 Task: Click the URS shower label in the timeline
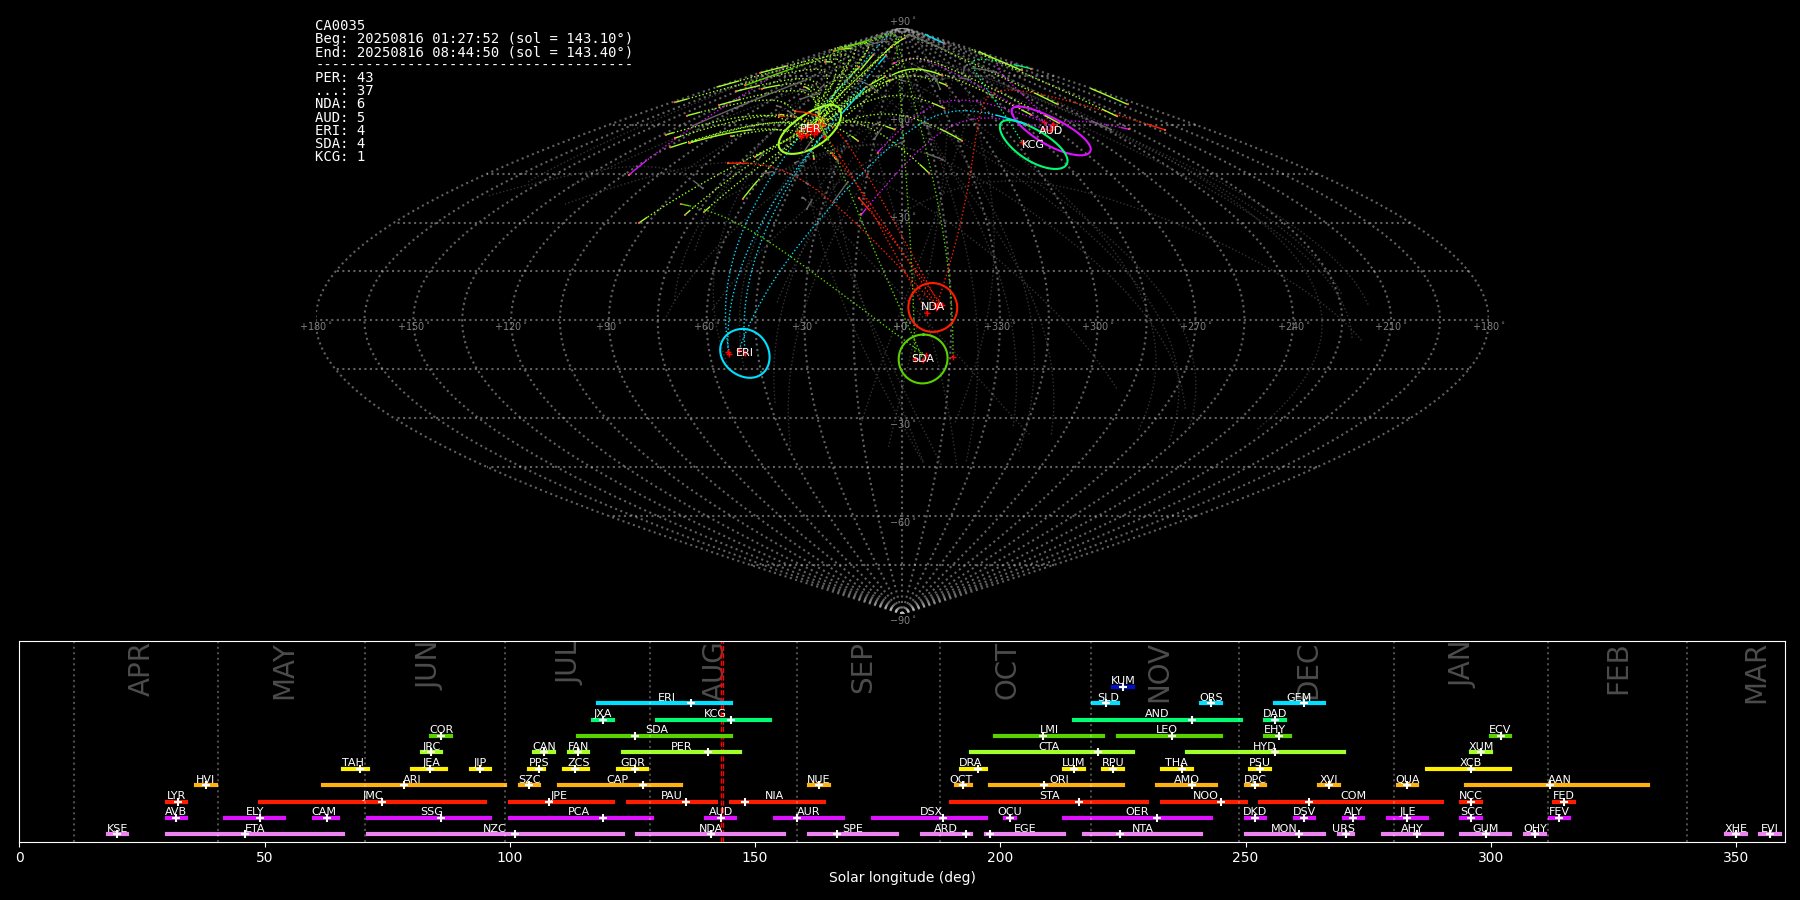pos(1344,829)
